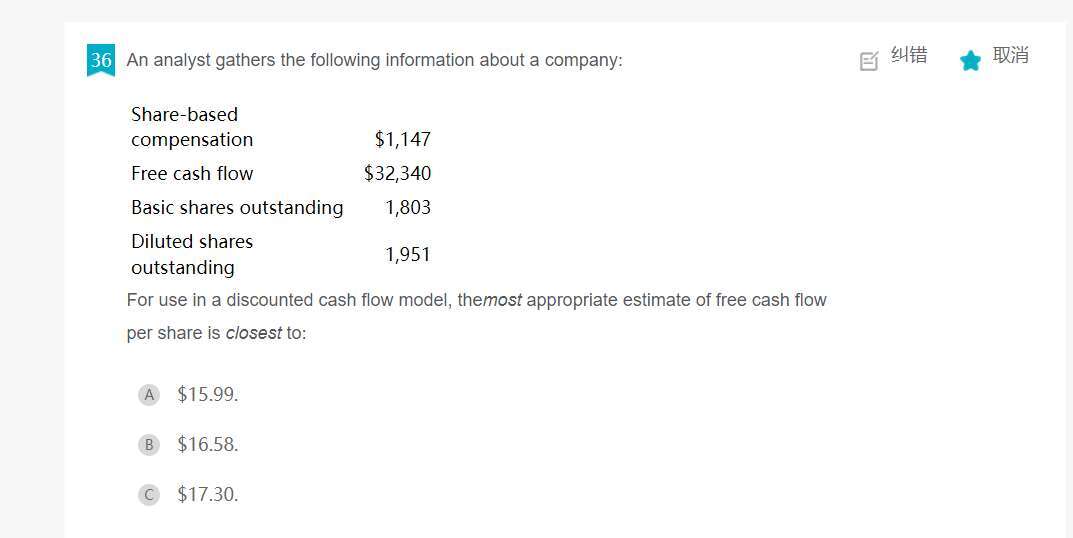Click the Free cash flow row label
The width and height of the screenshot is (1073, 538).
coord(192,173)
